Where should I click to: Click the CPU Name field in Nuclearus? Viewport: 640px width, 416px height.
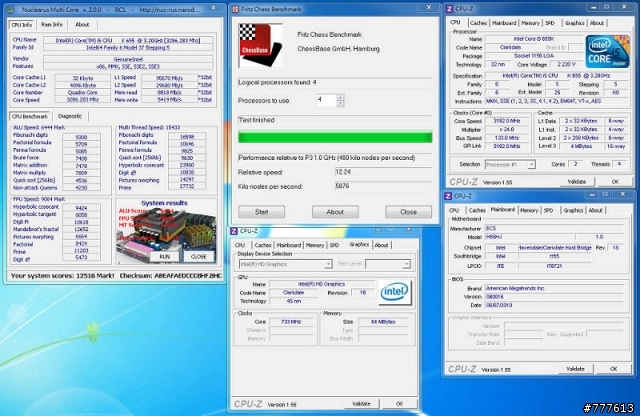pyautogui.click(x=128, y=40)
